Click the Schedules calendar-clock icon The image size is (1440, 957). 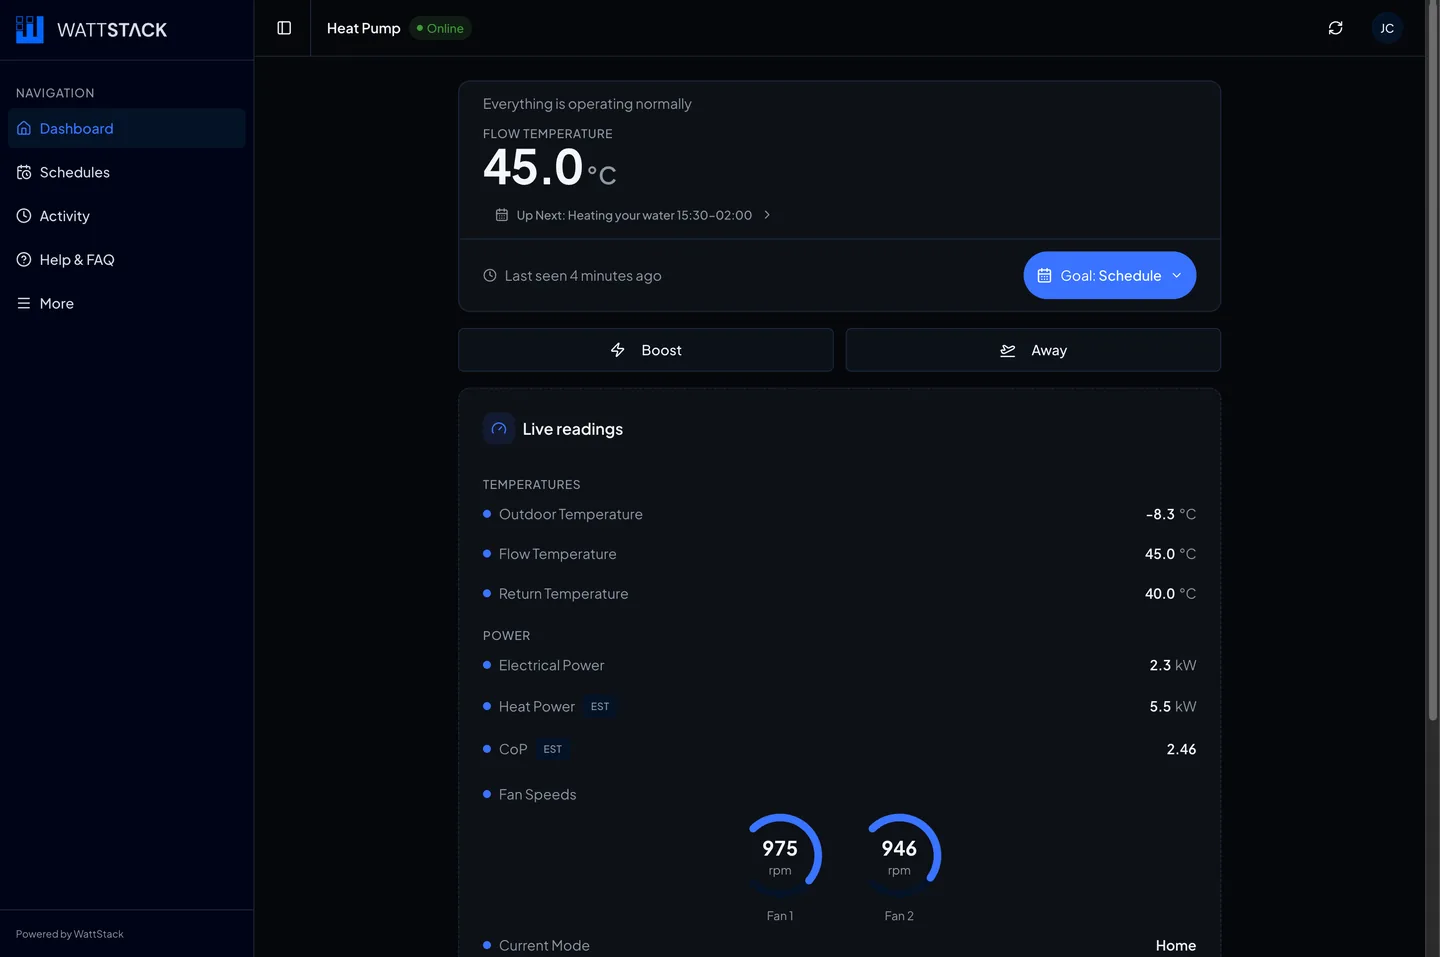pos(24,172)
